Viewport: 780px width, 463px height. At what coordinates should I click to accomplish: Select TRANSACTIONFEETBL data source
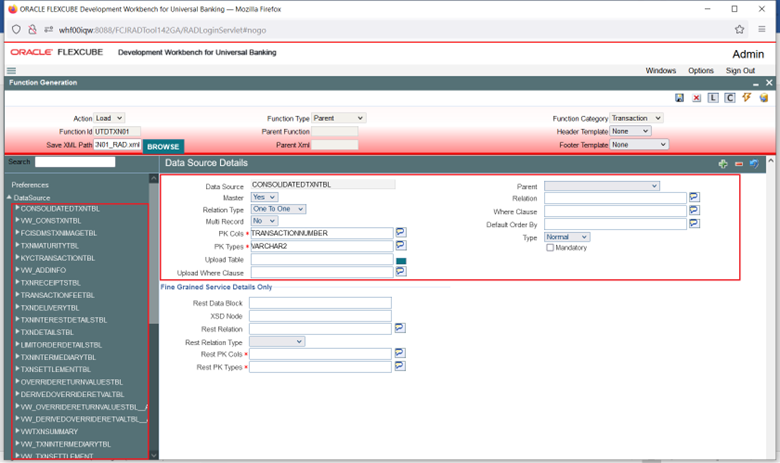pyautogui.click(x=58, y=295)
